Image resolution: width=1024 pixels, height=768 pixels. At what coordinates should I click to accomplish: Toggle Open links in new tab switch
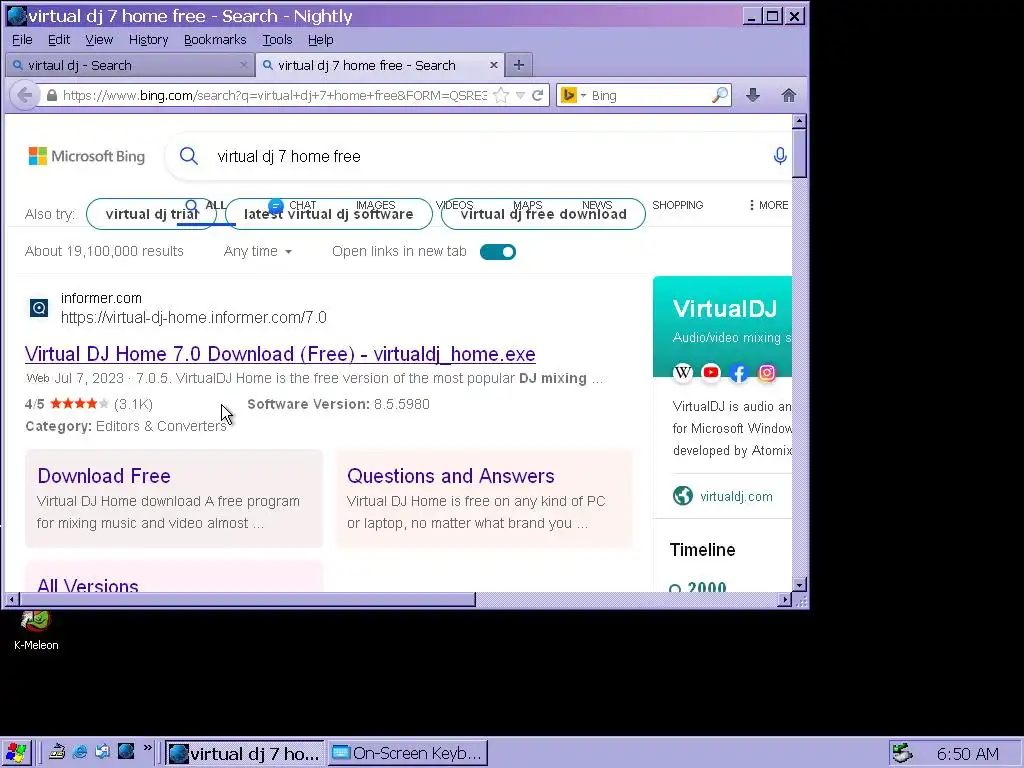(498, 251)
